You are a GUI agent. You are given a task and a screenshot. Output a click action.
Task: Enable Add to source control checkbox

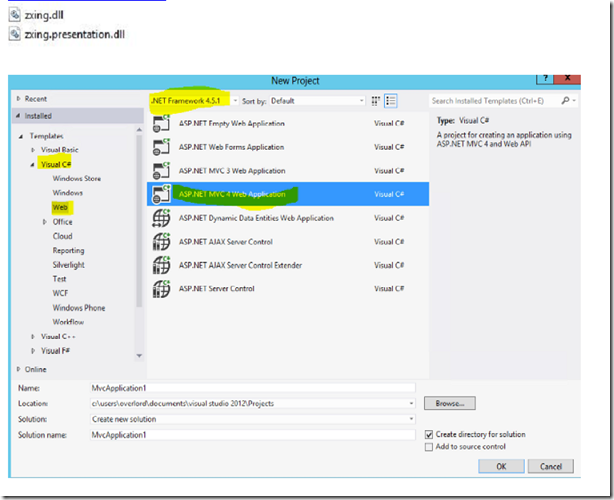point(429,447)
